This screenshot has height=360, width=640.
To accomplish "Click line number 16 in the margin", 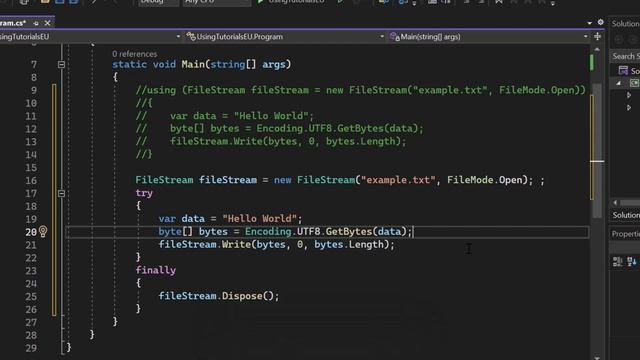I will click(x=31, y=180).
